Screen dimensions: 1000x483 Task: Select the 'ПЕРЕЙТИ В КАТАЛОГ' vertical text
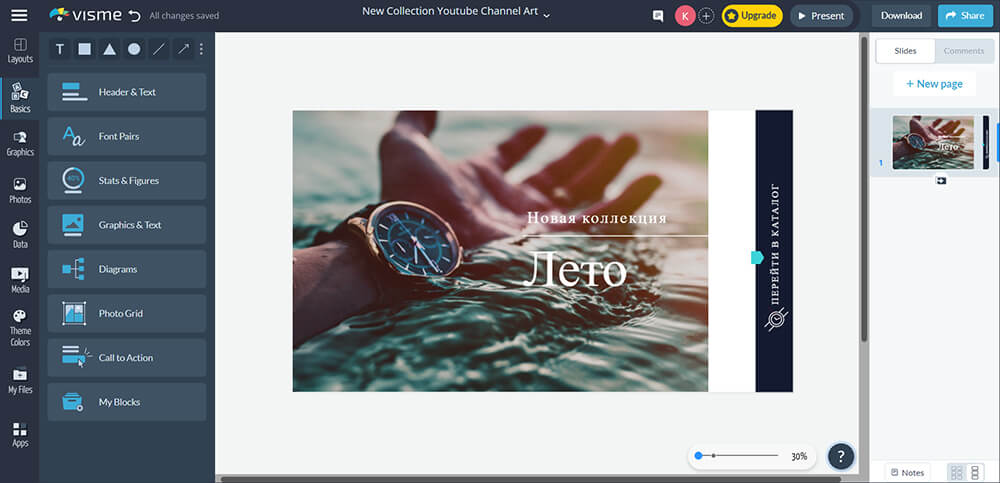[776, 243]
